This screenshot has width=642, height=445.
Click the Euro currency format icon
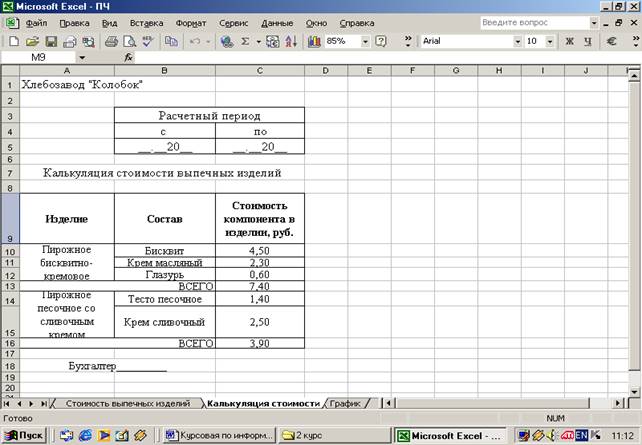[612, 42]
